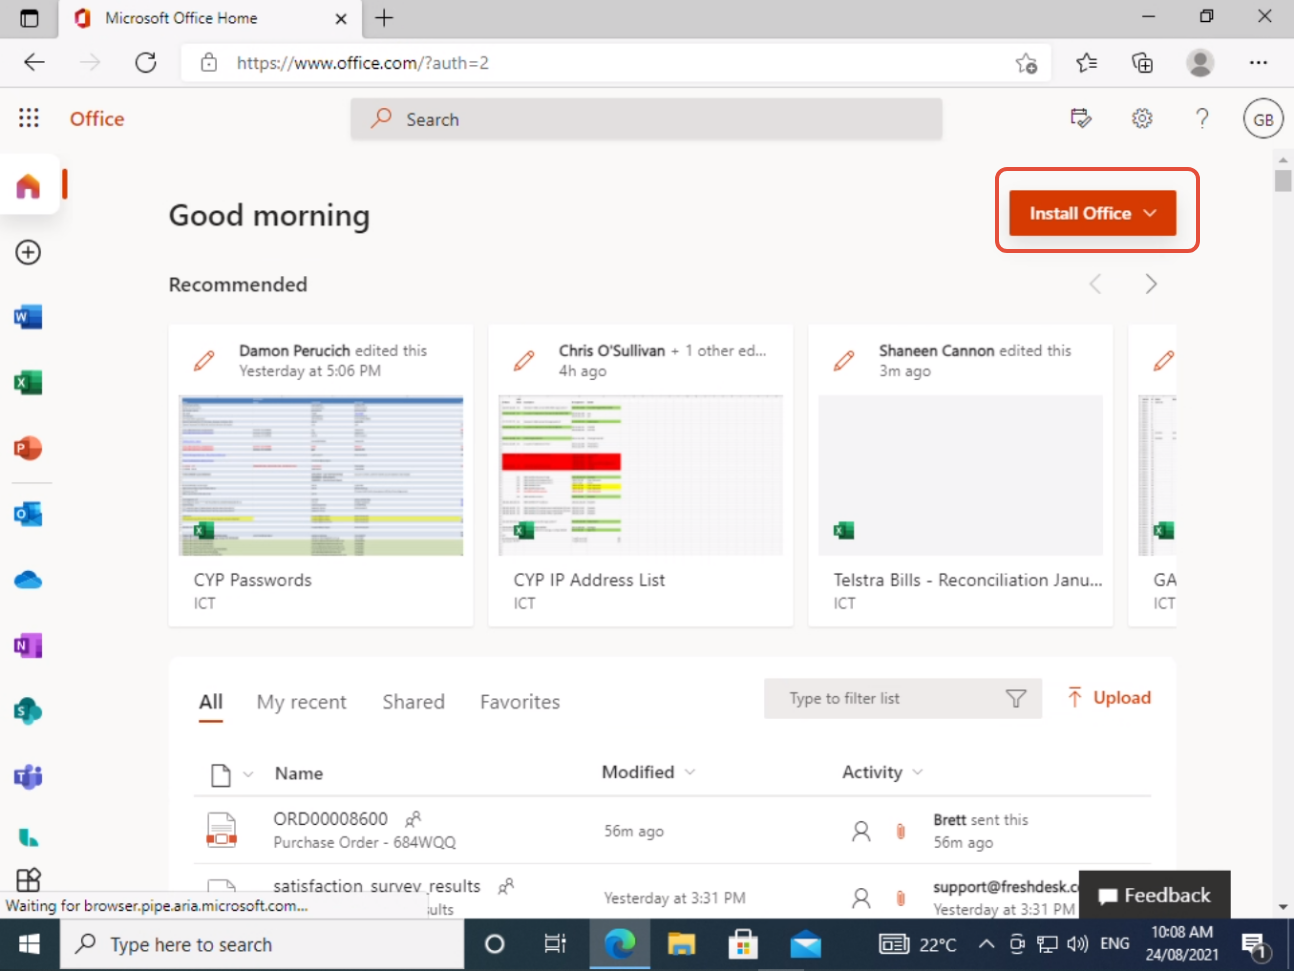Open the Help question mark
The height and width of the screenshot is (971, 1294).
(1202, 118)
